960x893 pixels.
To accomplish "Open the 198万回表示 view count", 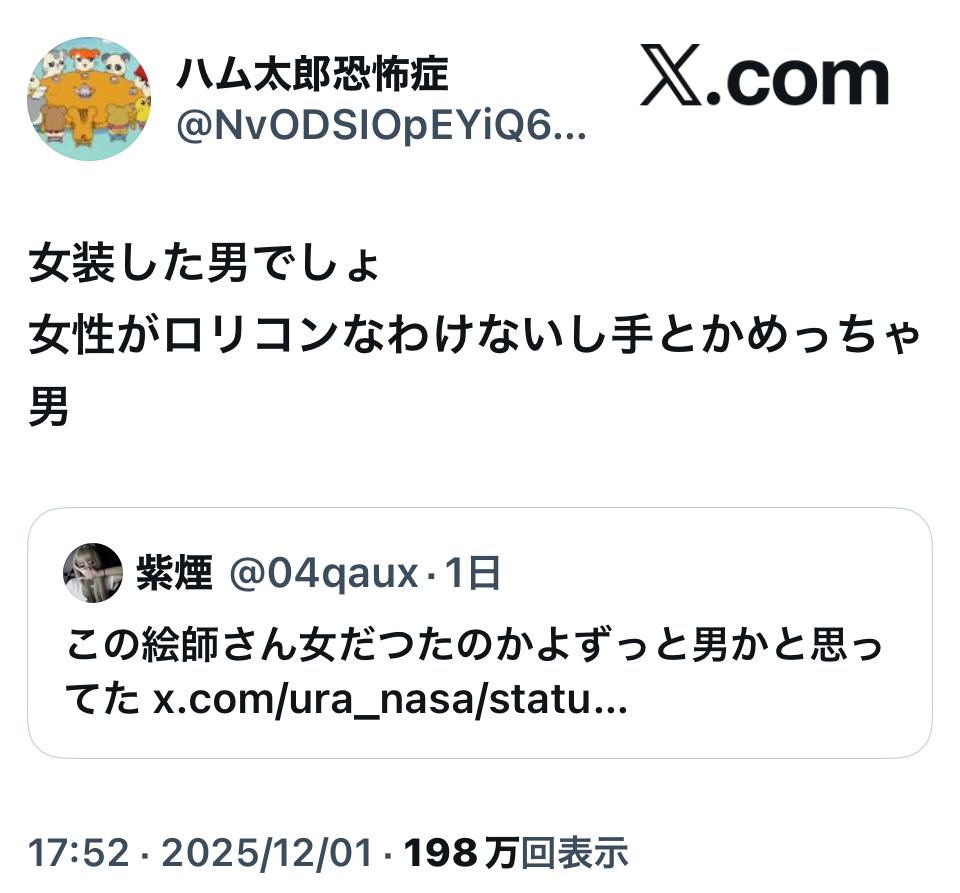I will tap(516, 853).
